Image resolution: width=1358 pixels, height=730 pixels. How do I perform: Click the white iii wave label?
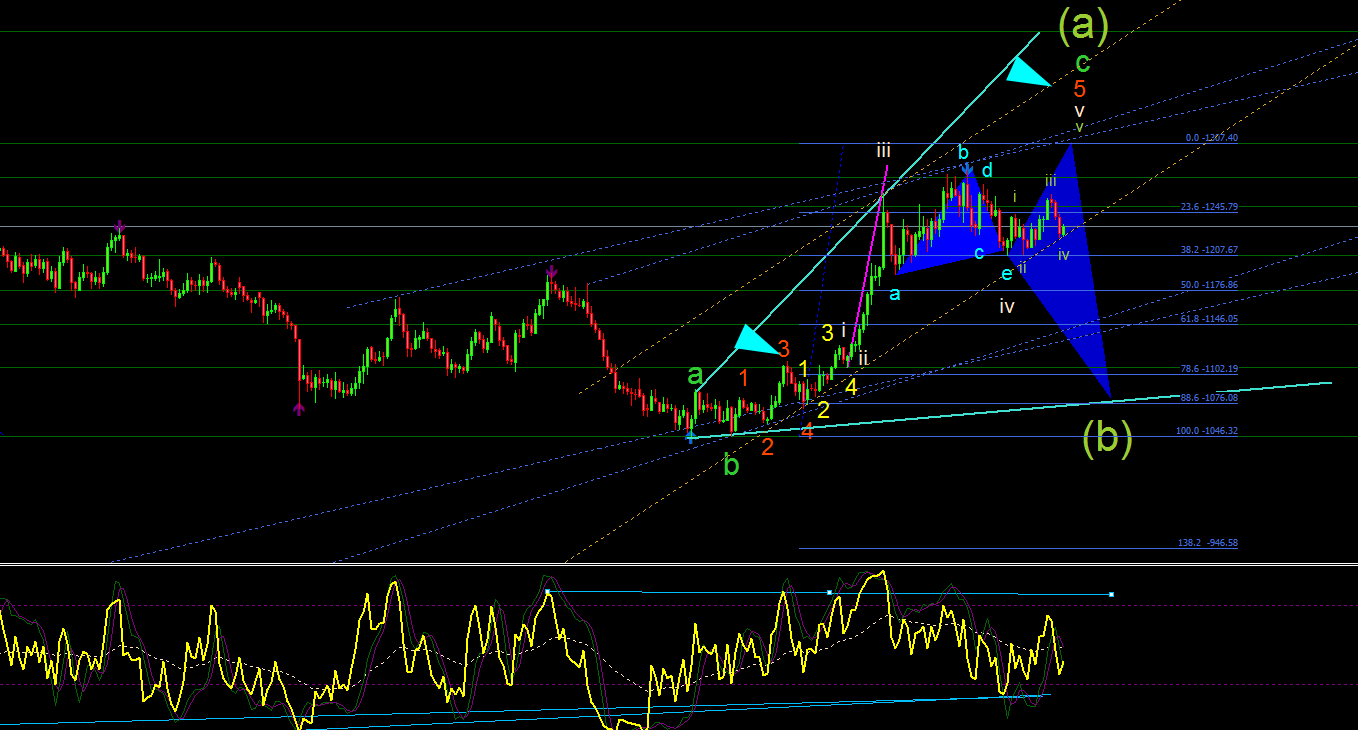point(884,151)
